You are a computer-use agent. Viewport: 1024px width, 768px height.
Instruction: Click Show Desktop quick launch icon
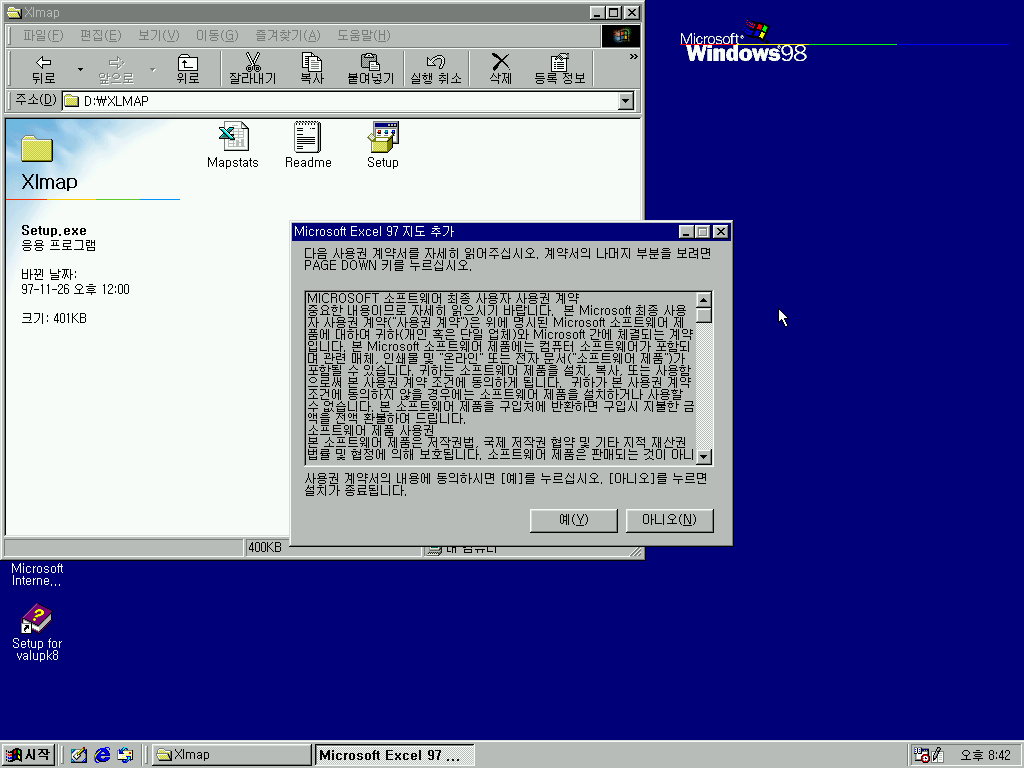coord(79,755)
